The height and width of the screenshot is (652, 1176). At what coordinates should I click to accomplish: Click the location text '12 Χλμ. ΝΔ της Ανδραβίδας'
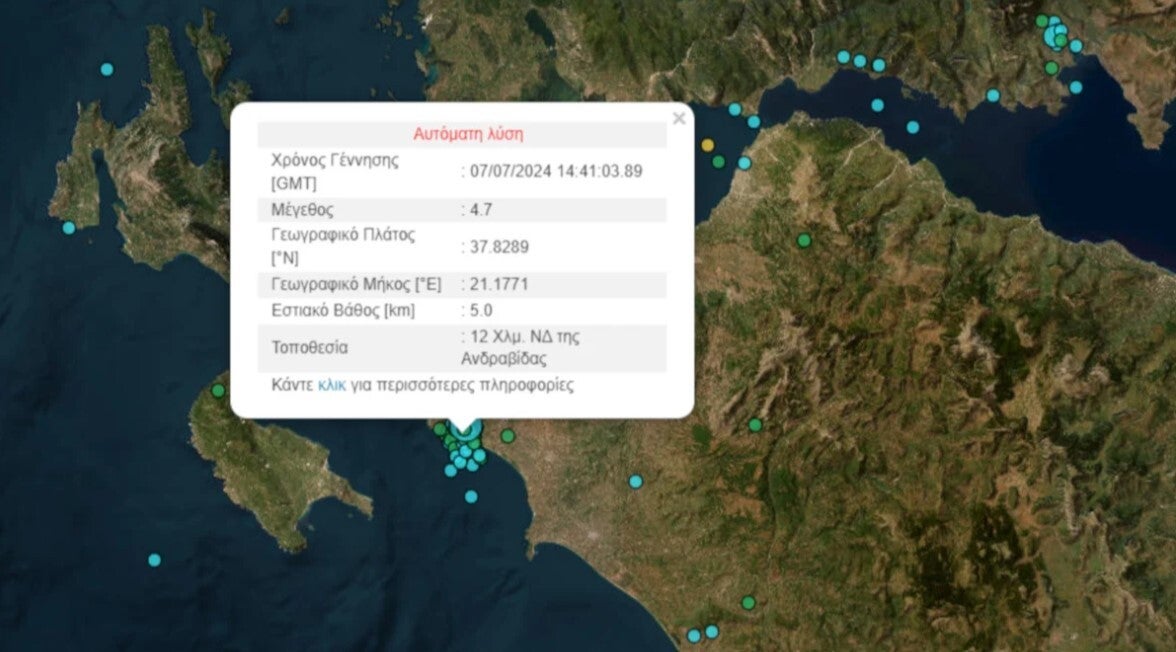(520, 348)
